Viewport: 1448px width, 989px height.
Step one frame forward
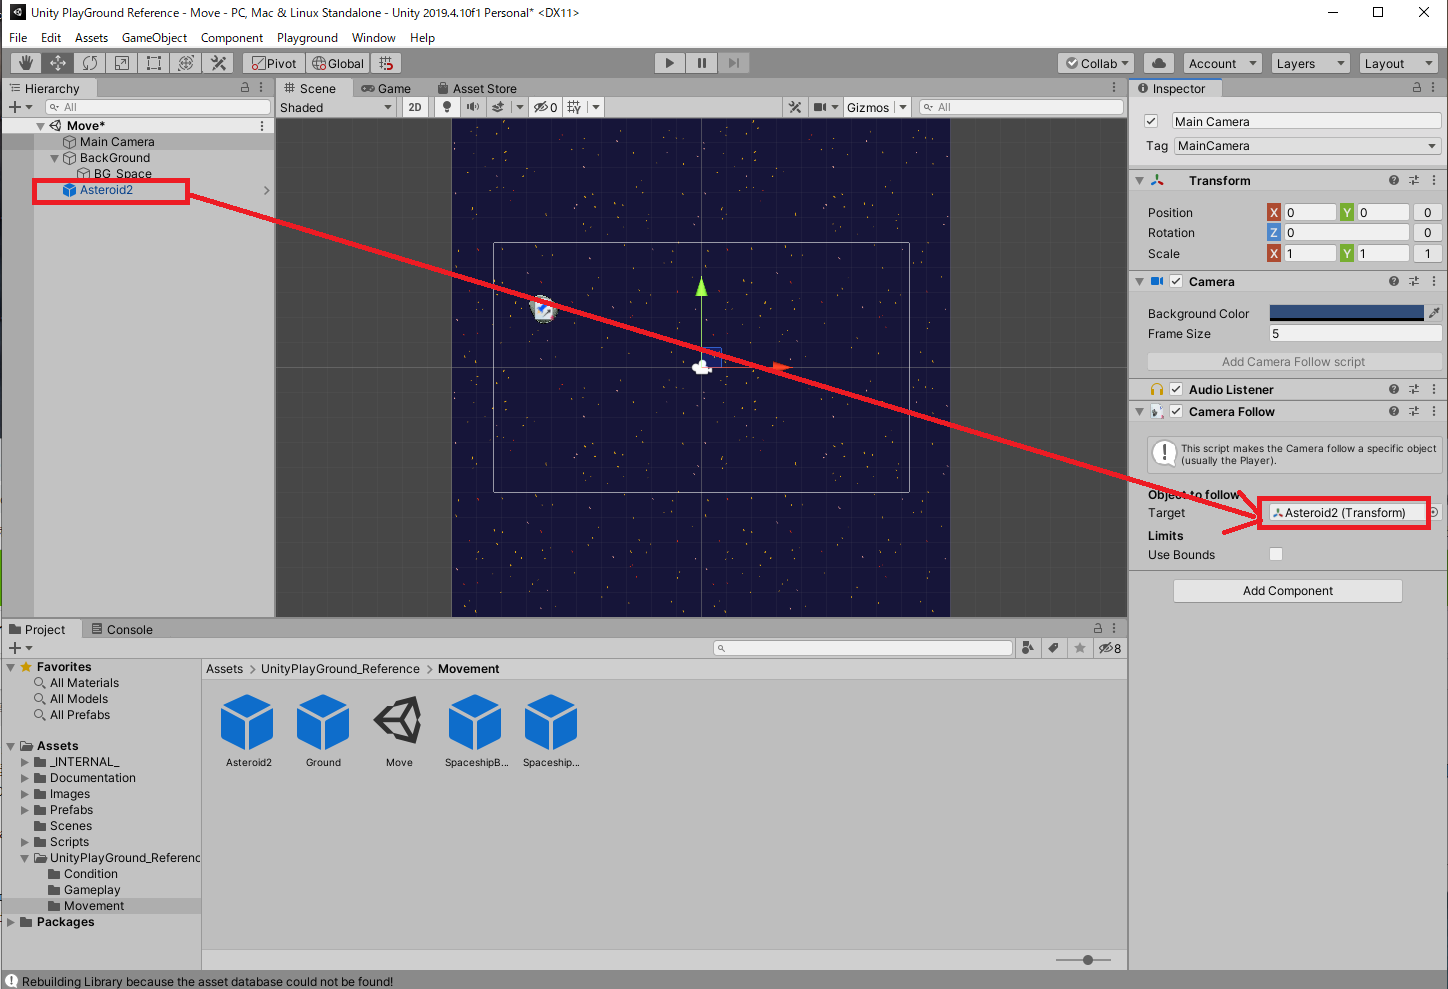click(734, 63)
